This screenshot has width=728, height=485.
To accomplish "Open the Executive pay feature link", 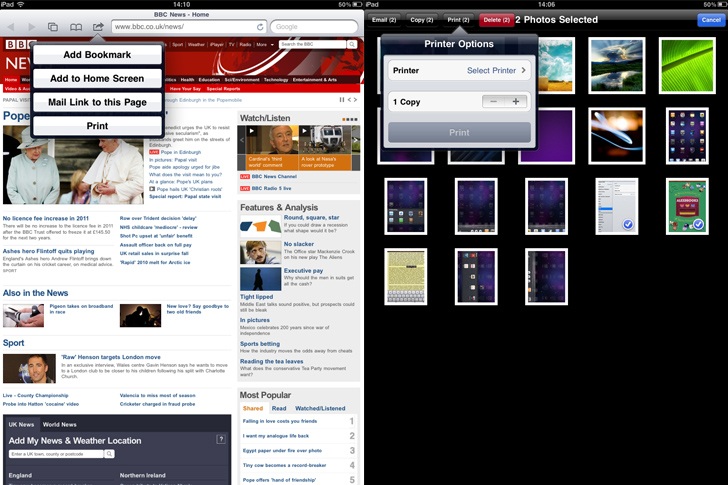I will tap(303, 271).
